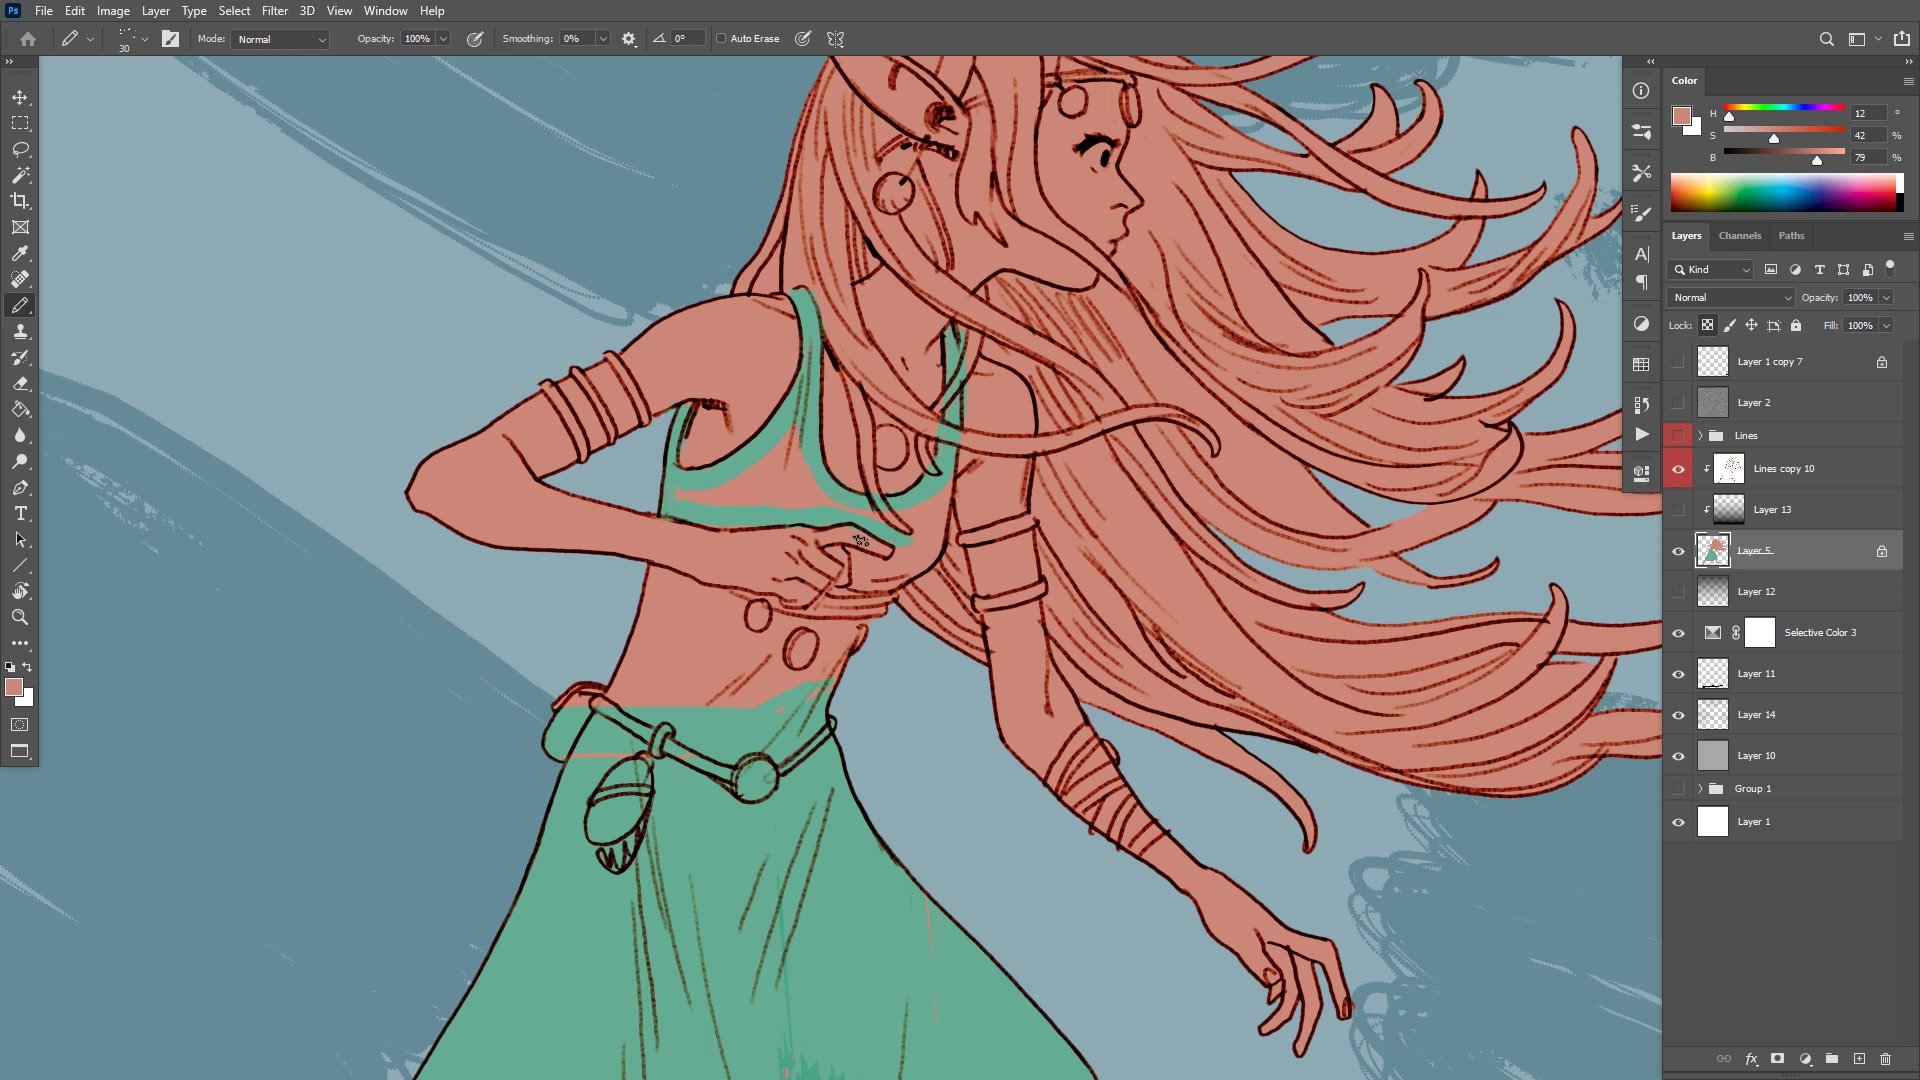1920x1080 pixels.
Task: Click the Delete layer trash icon
Action: pos(1885,1058)
